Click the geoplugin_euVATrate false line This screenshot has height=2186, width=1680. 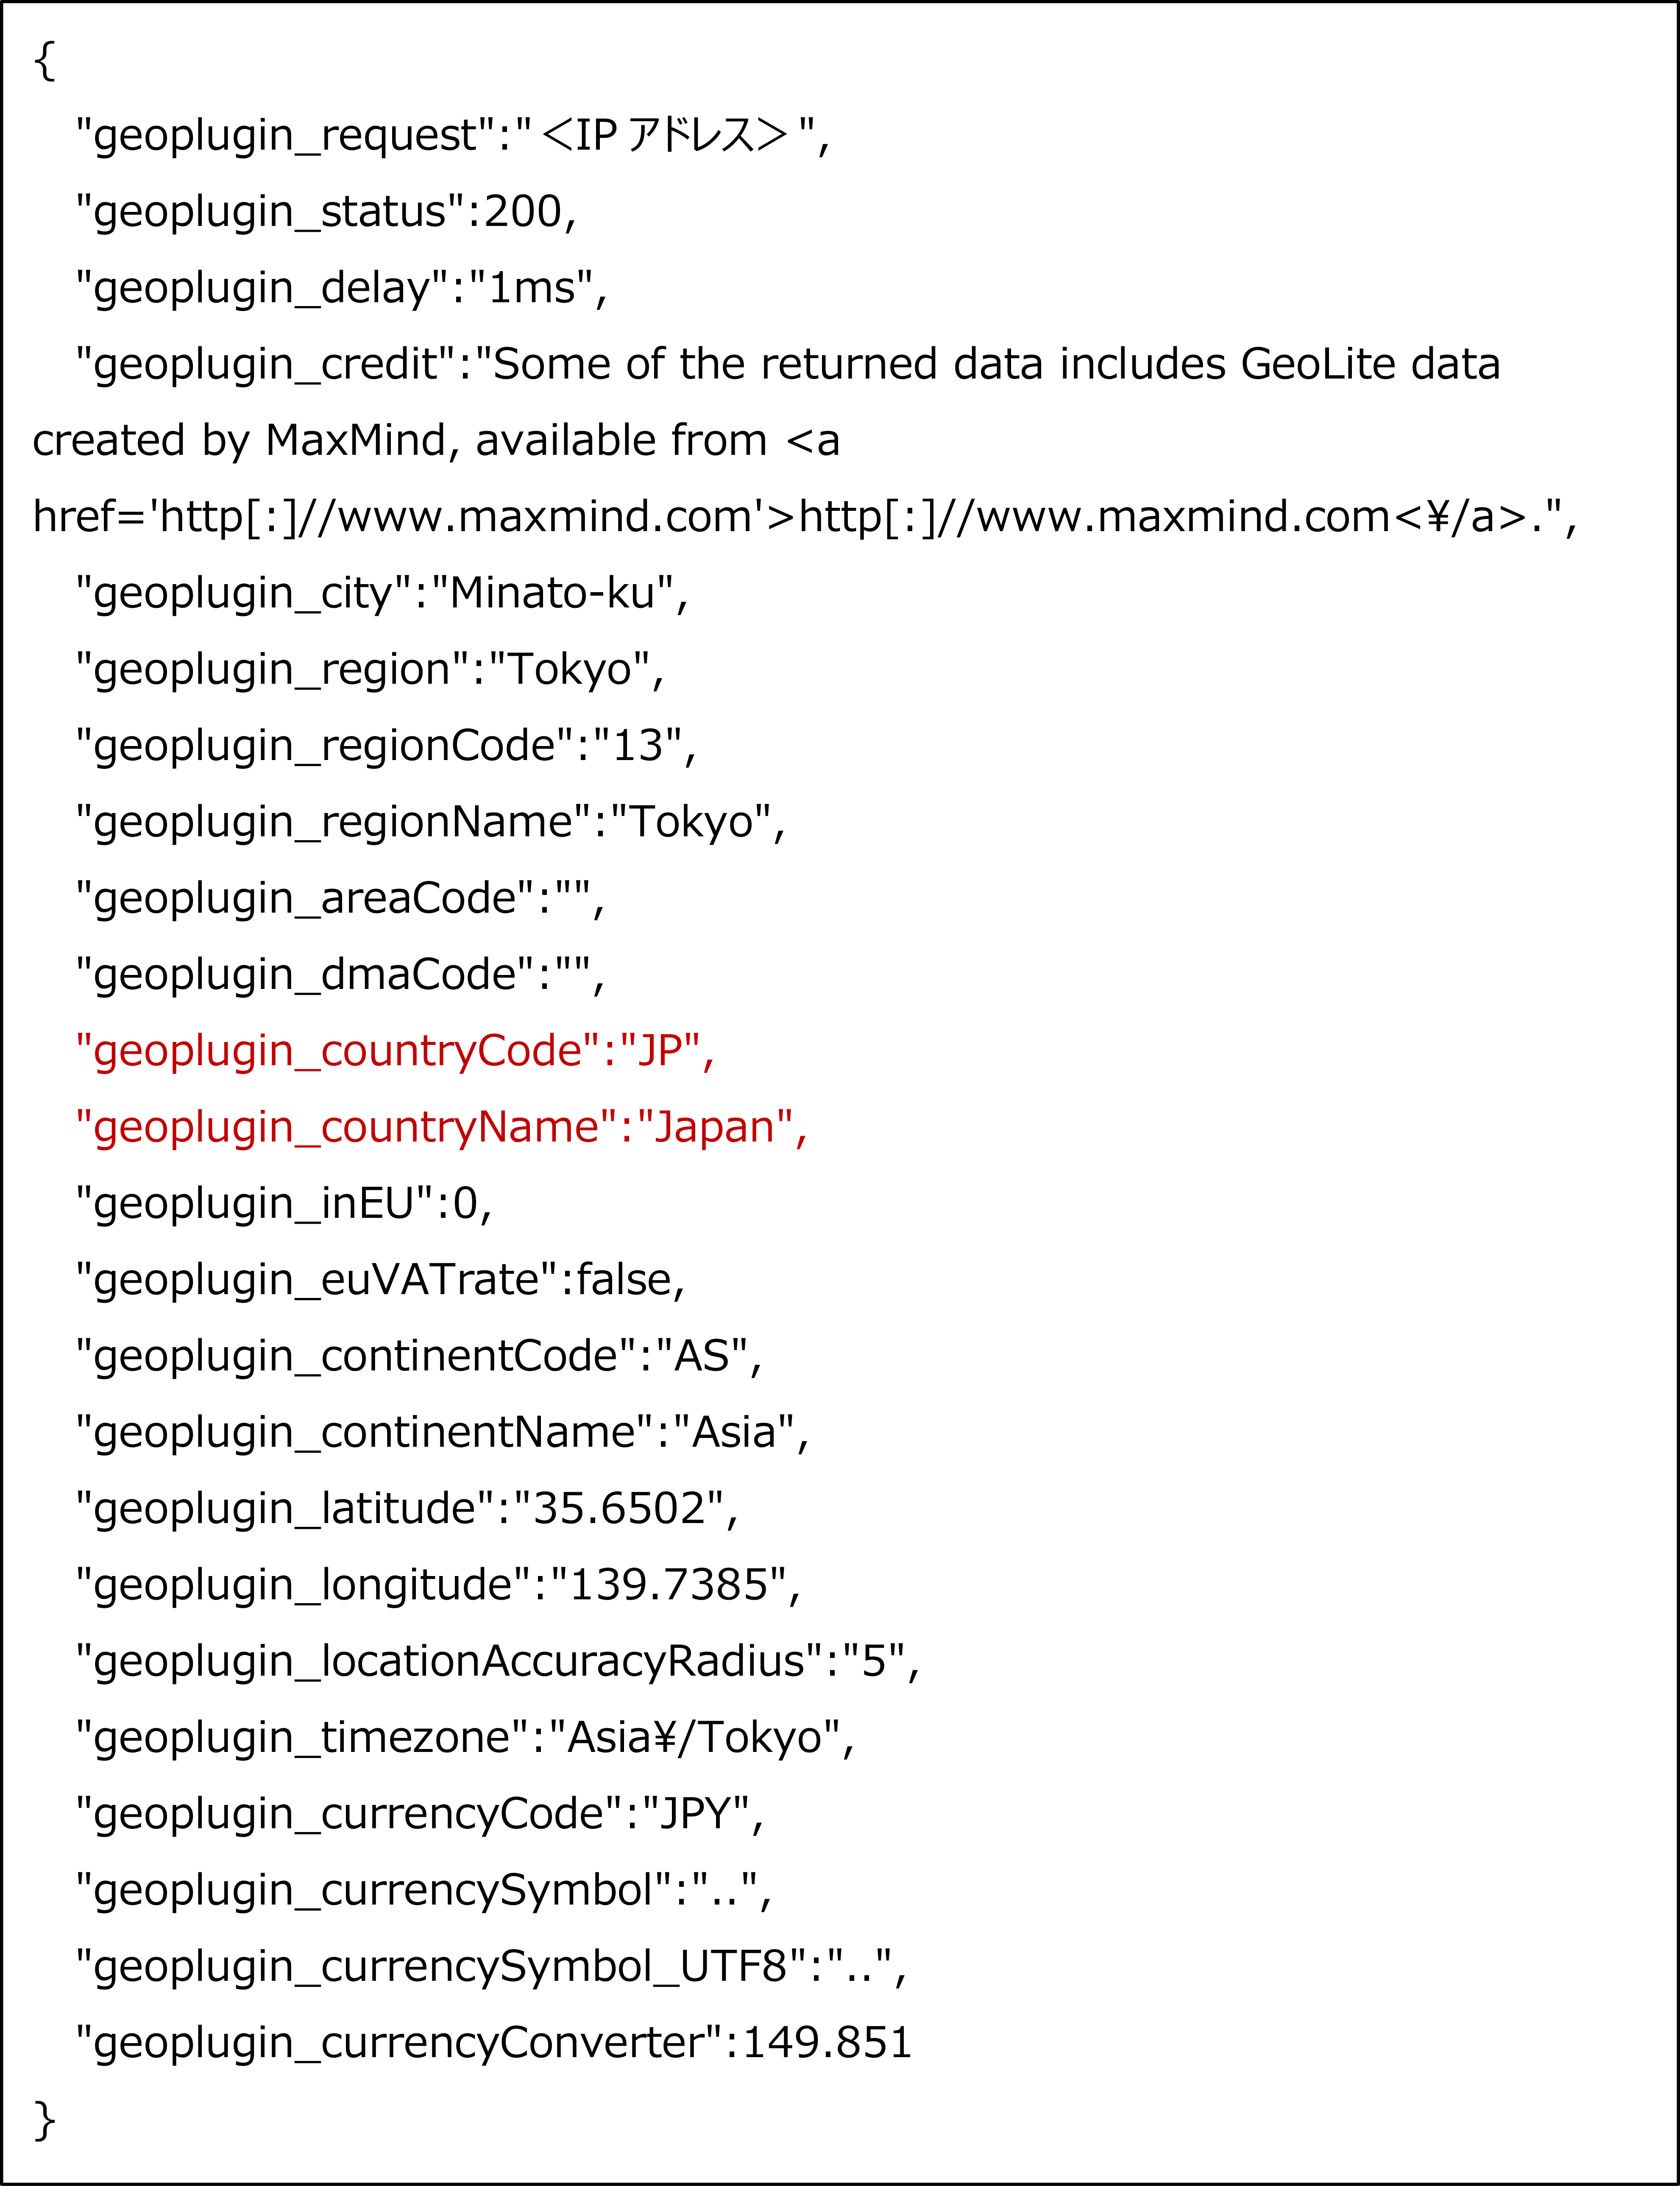(x=380, y=1280)
